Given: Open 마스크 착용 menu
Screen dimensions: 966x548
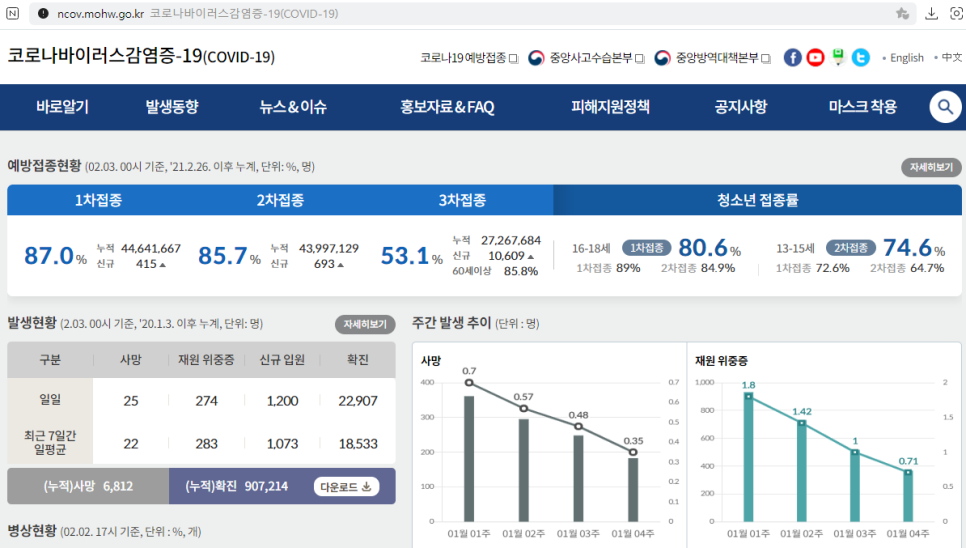Looking at the screenshot, I should click(862, 107).
